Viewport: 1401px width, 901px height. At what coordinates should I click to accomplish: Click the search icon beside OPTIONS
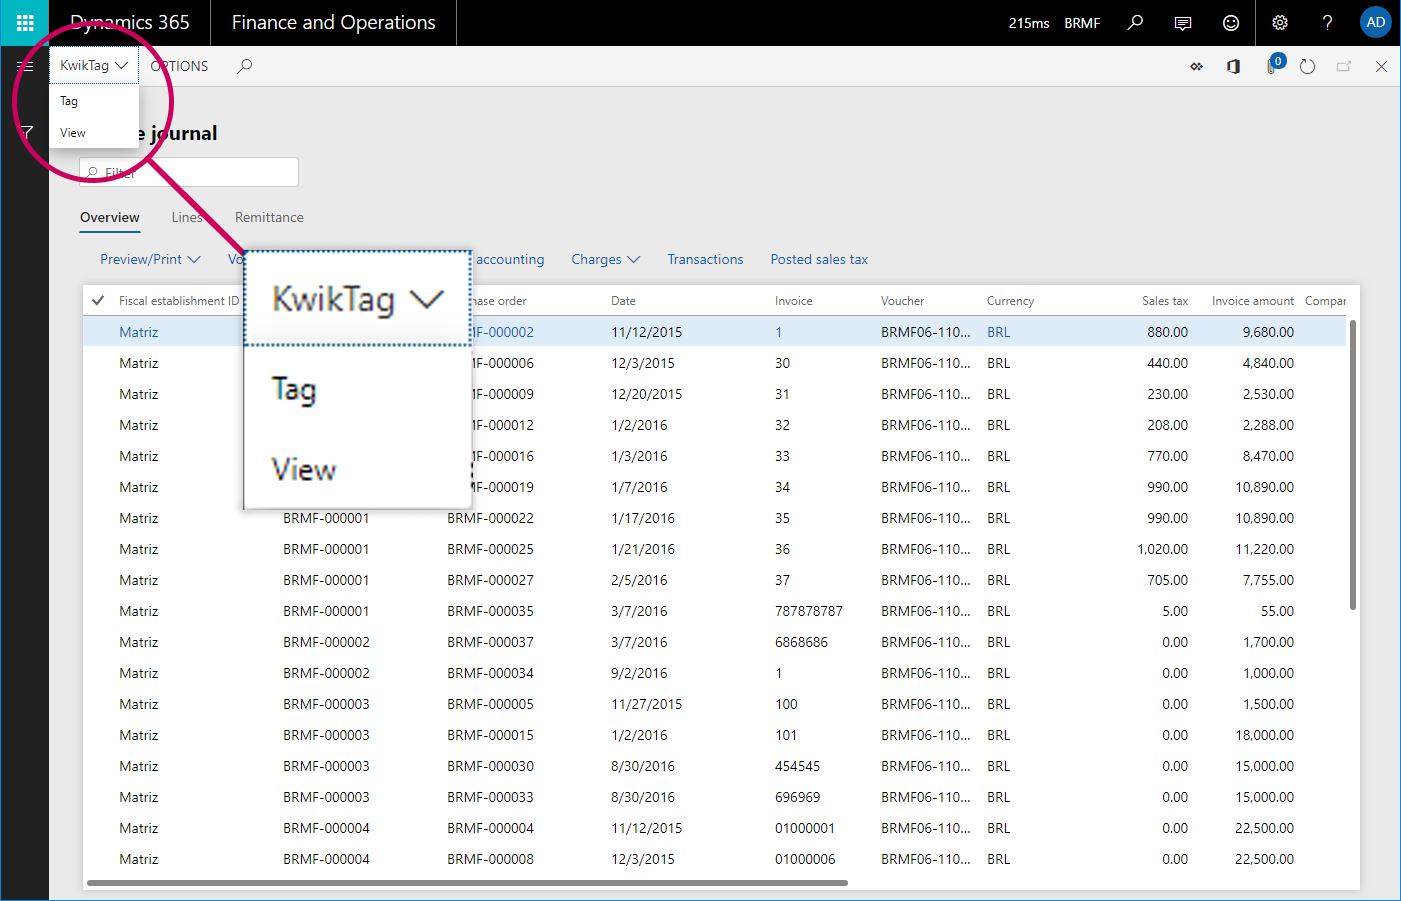[x=244, y=66]
